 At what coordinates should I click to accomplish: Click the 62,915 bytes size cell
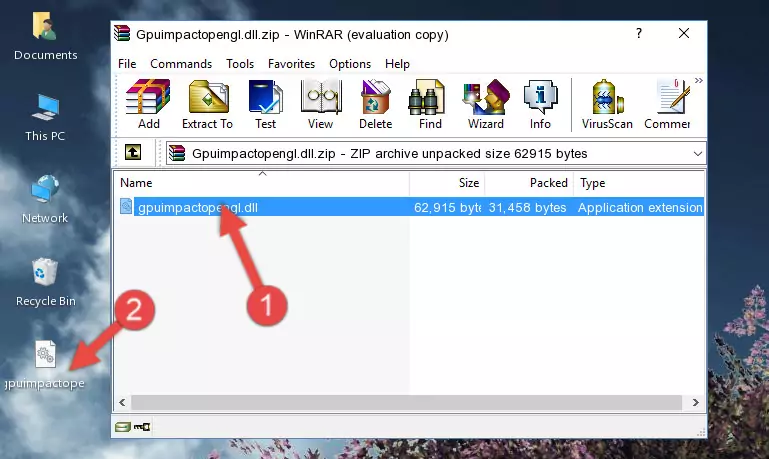coord(447,207)
